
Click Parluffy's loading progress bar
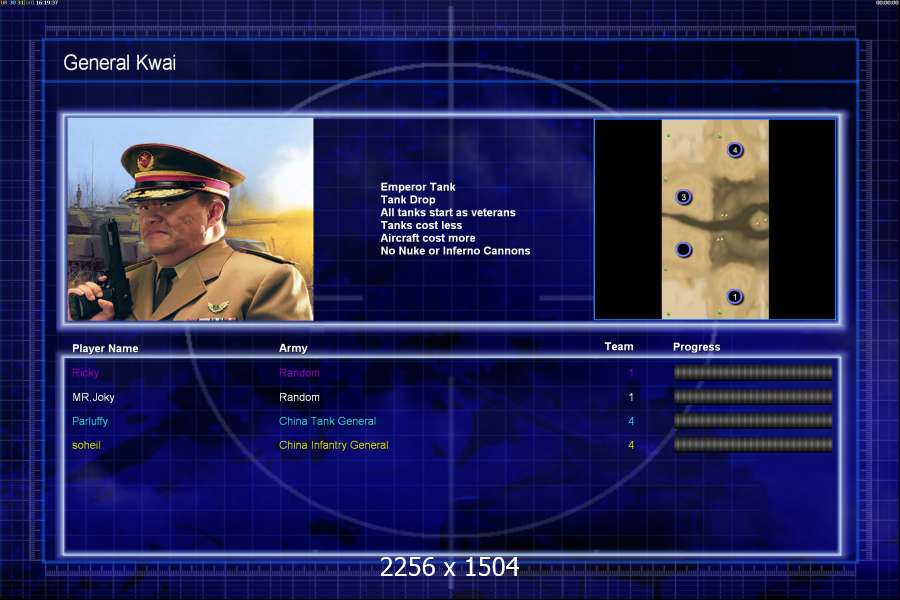tap(753, 421)
